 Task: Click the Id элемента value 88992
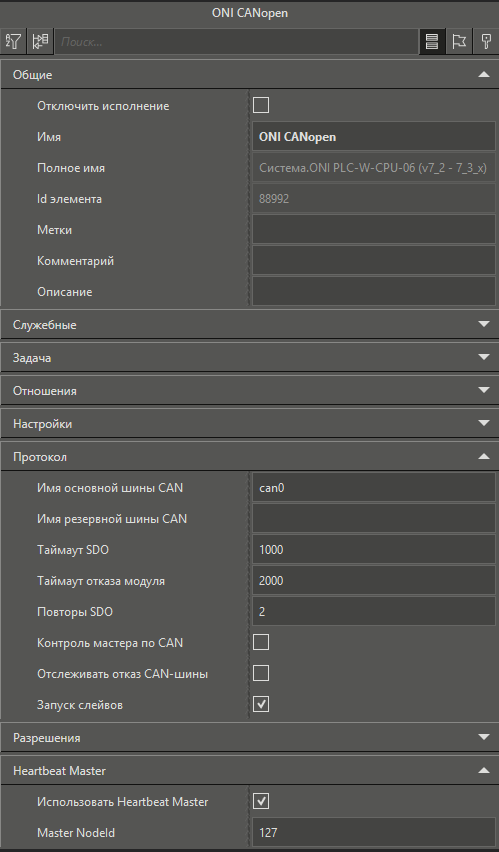(373, 198)
